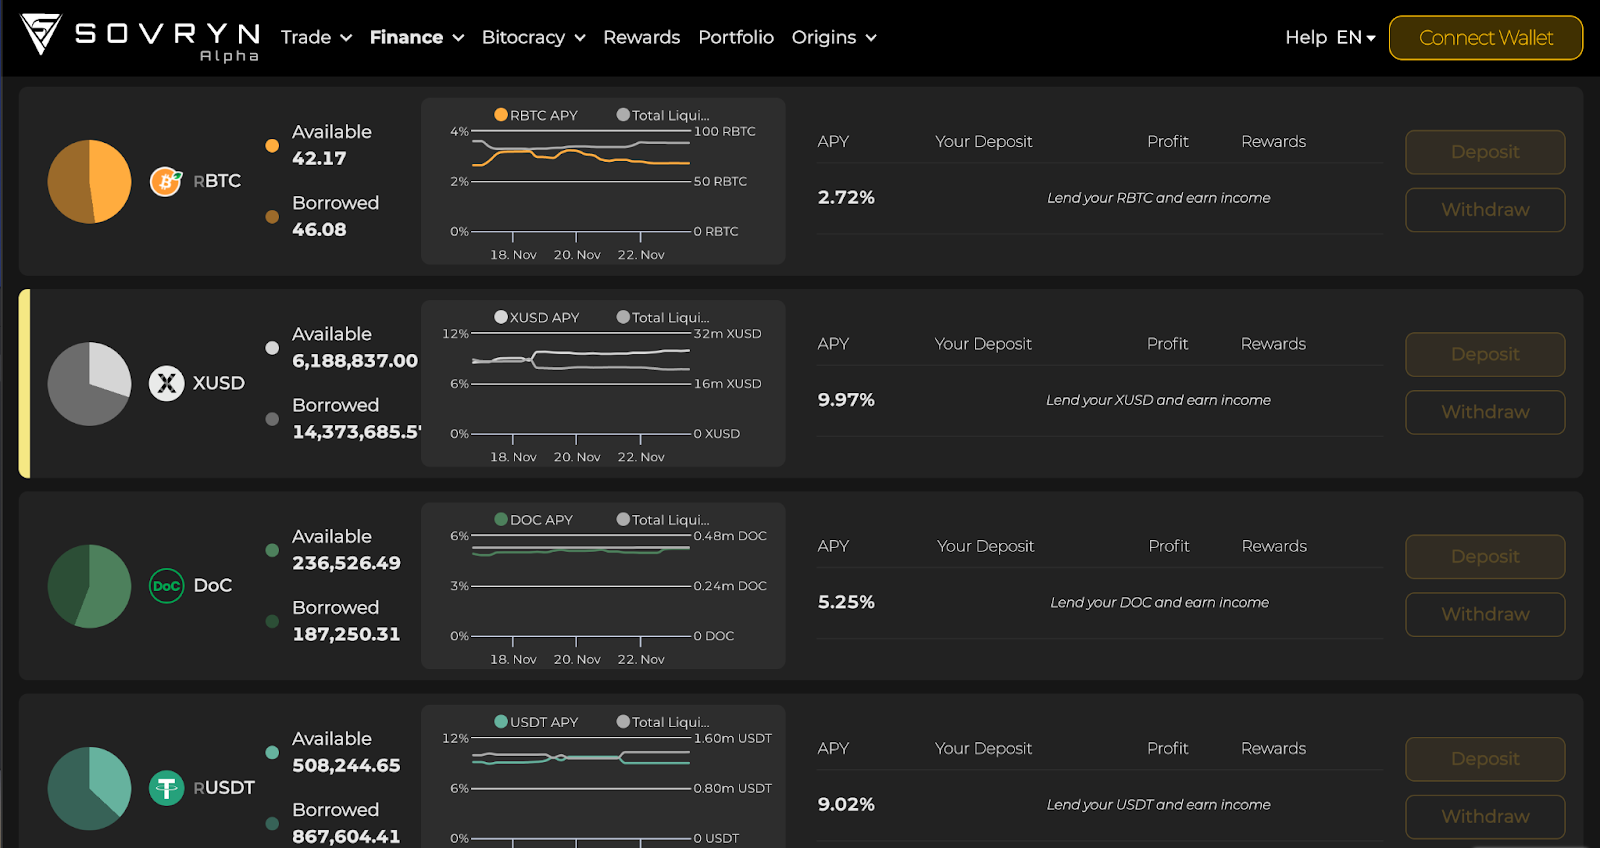Toggle the USDT APY chart series
Screen dimensions: 1600x848
(x=536, y=721)
